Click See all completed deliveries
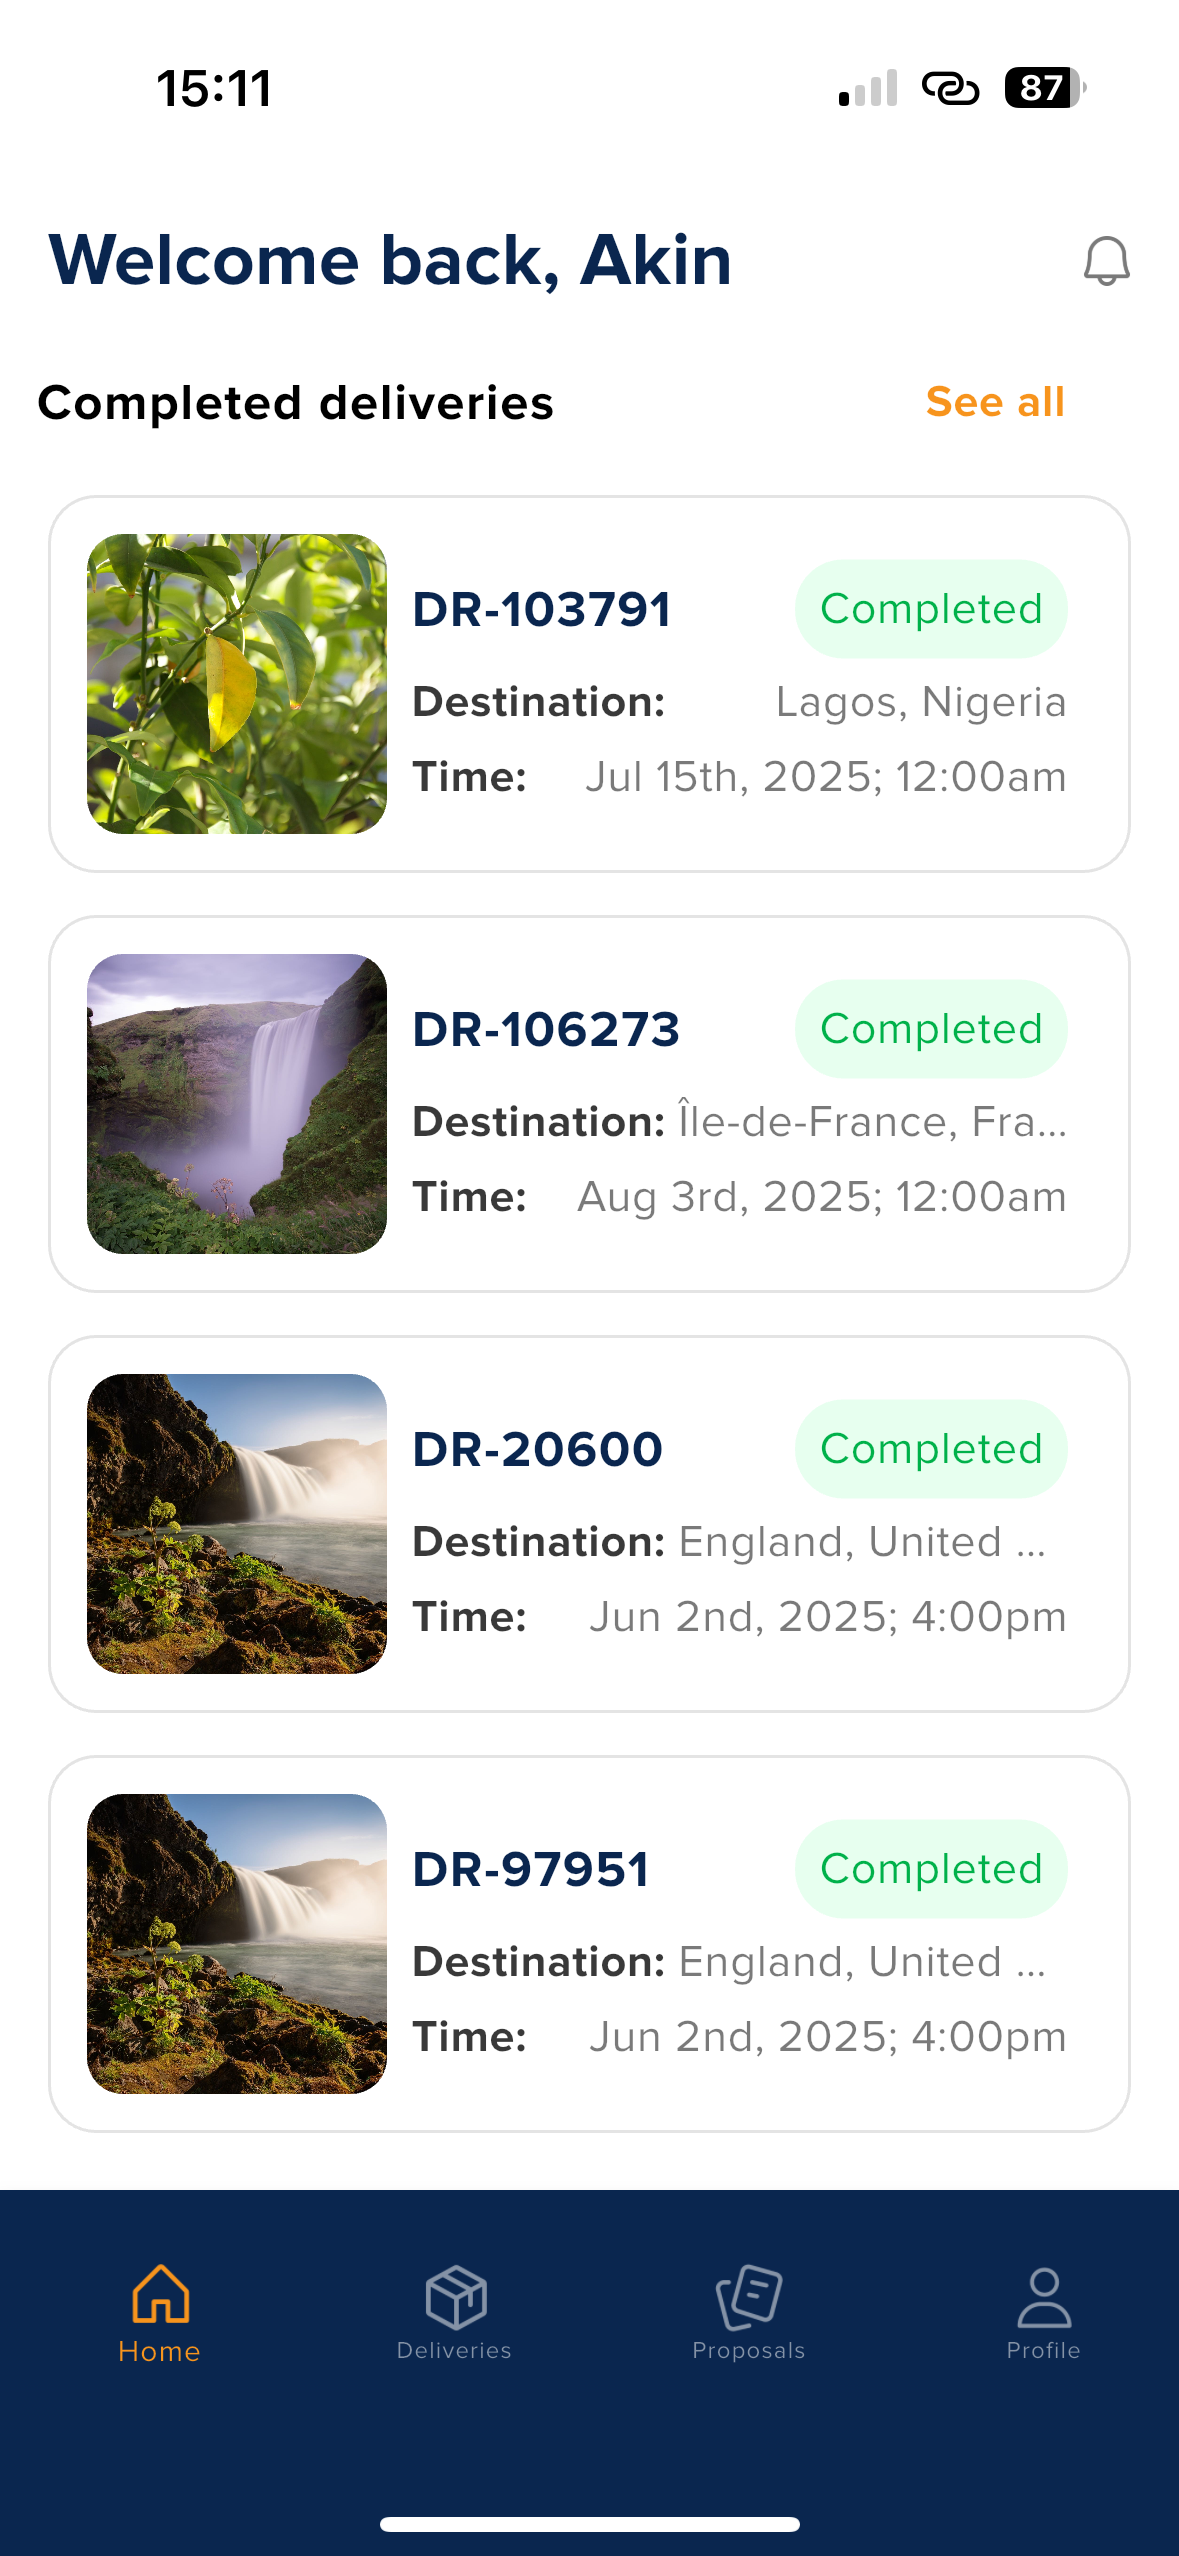1179x2556 pixels. click(995, 402)
